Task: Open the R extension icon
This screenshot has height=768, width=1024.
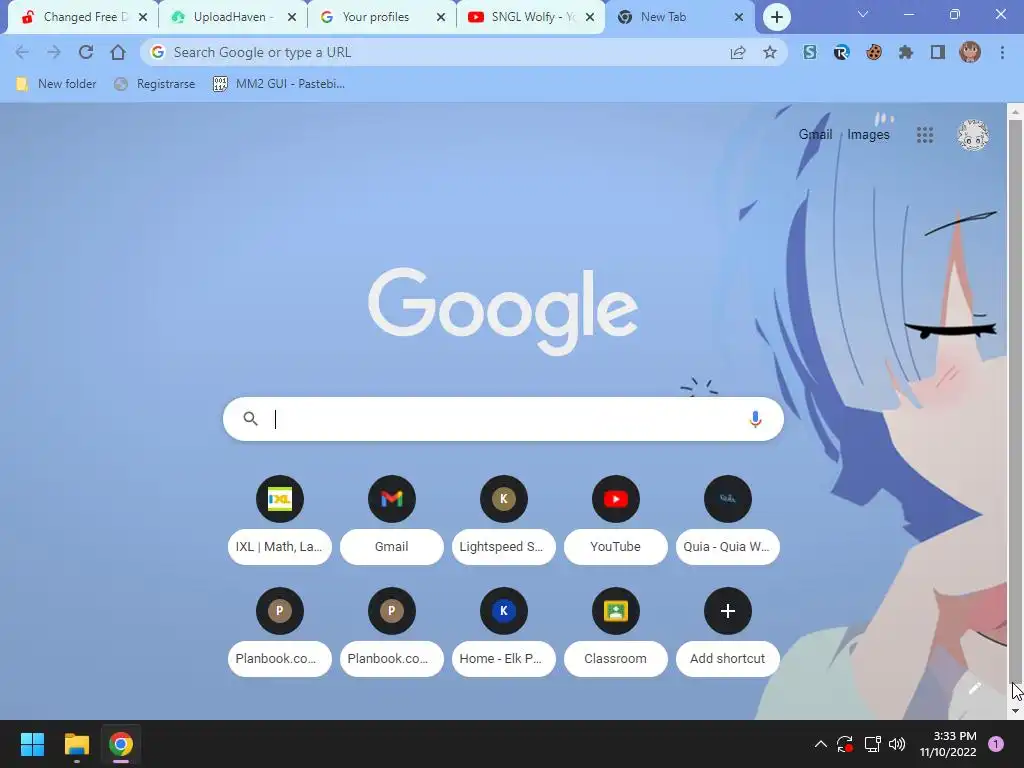Action: [x=841, y=52]
